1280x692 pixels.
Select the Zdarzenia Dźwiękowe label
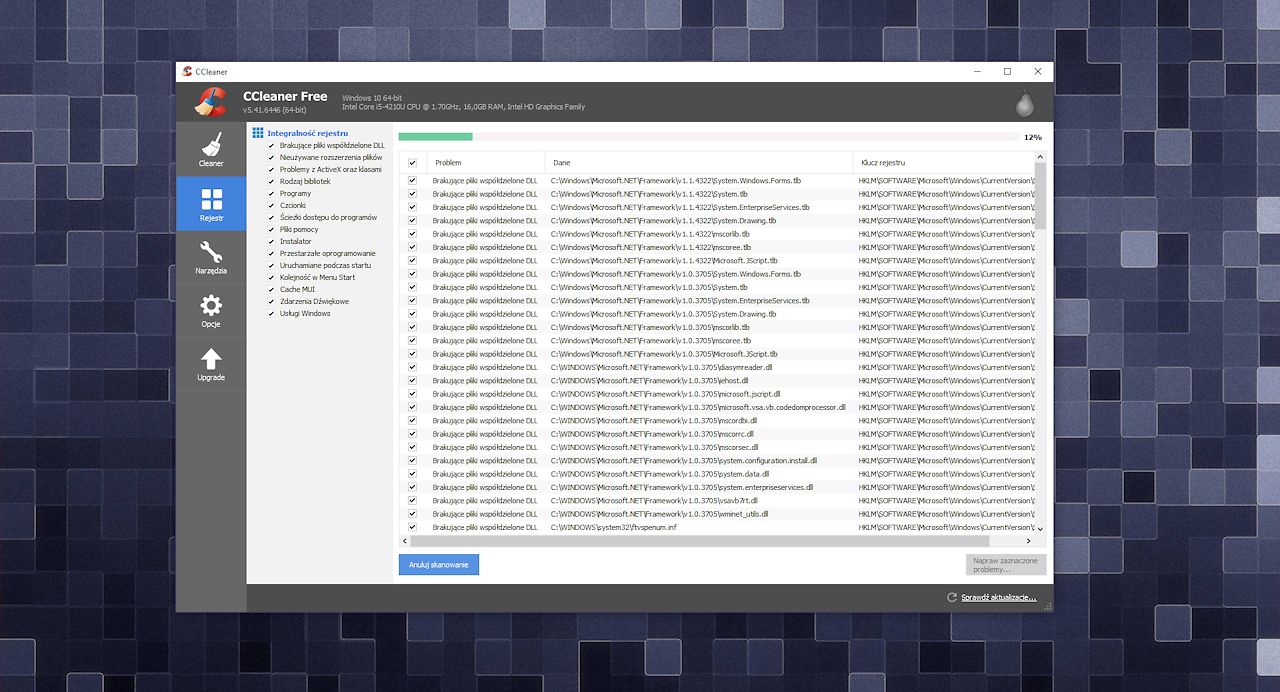click(x=314, y=301)
